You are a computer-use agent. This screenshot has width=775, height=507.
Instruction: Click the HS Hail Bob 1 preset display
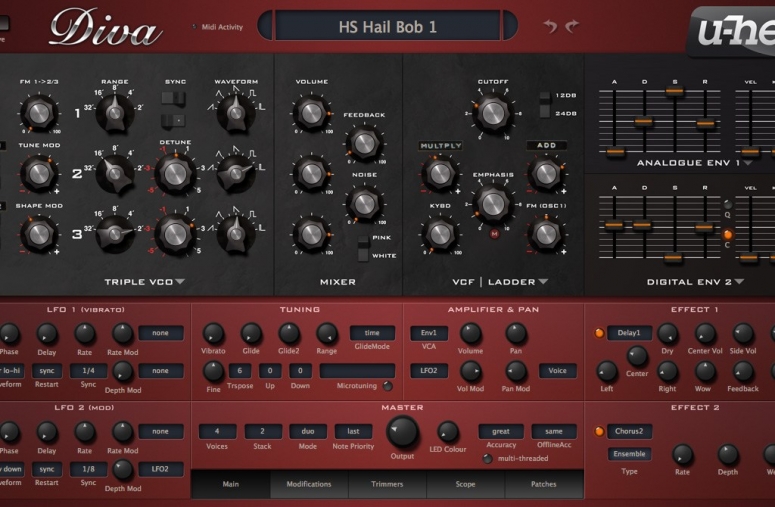pyautogui.click(x=387, y=26)
